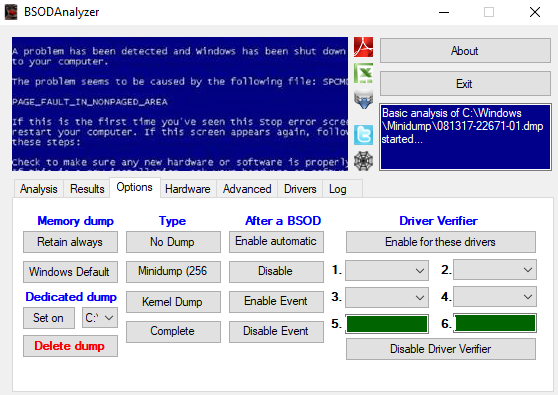Click Disable under After a BSOD
Image resolution: width=558 pixels, height=395 pixels.
(276, 272)
